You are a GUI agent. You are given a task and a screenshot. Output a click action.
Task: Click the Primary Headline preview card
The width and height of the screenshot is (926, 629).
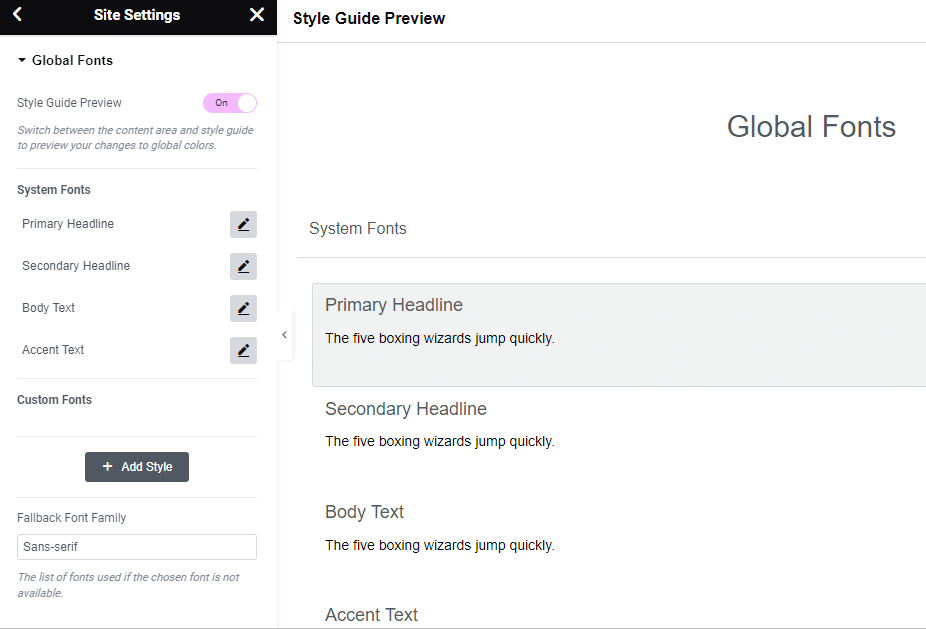pyautogui.click(x=619, y=335)
